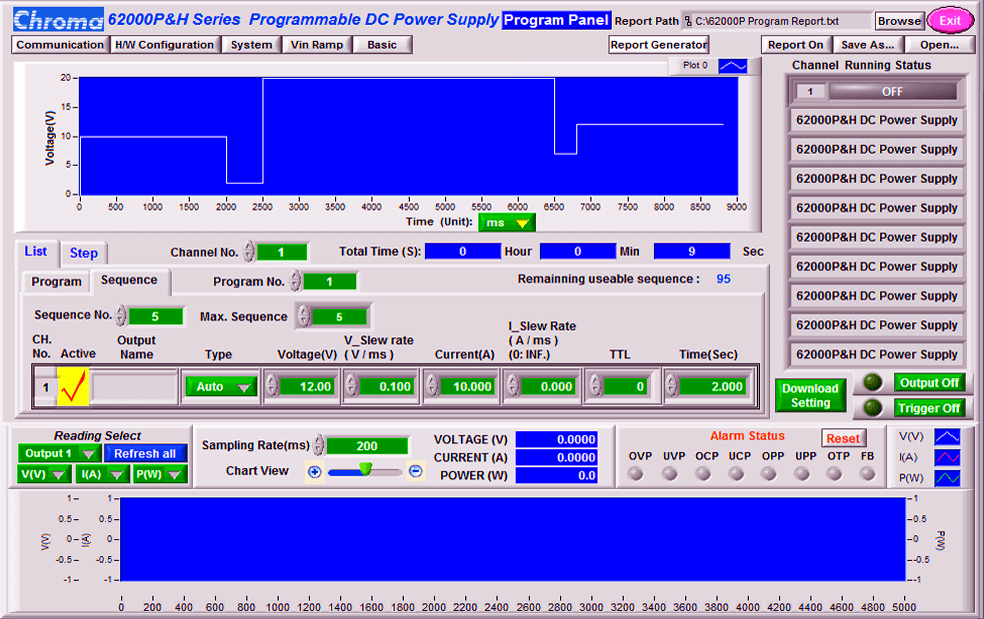Open the Communication menu
Viewport: 984px width, 619px height.
tap(60, 45)
